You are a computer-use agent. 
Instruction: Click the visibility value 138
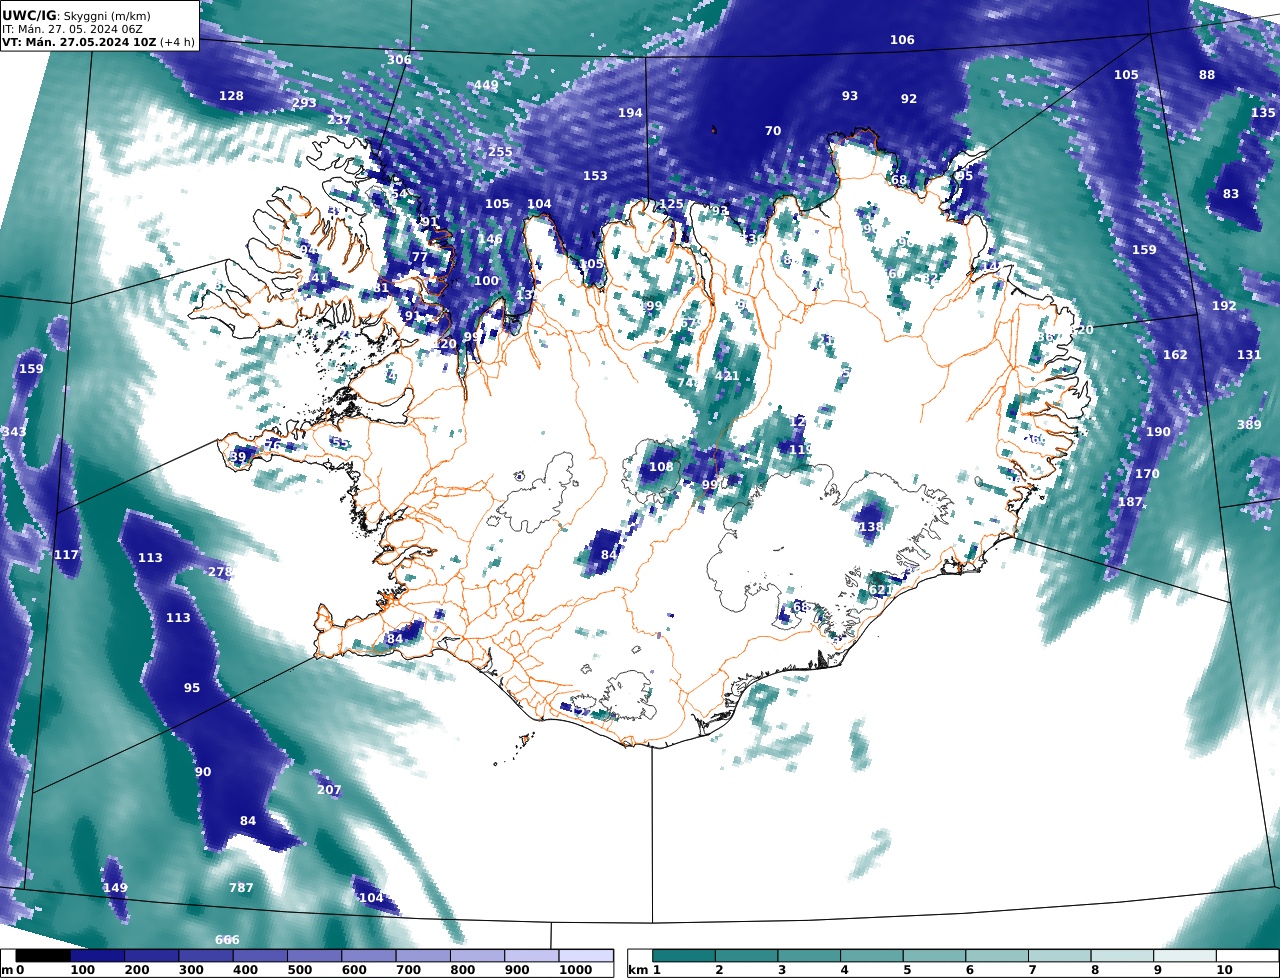(x=871, y=527)
